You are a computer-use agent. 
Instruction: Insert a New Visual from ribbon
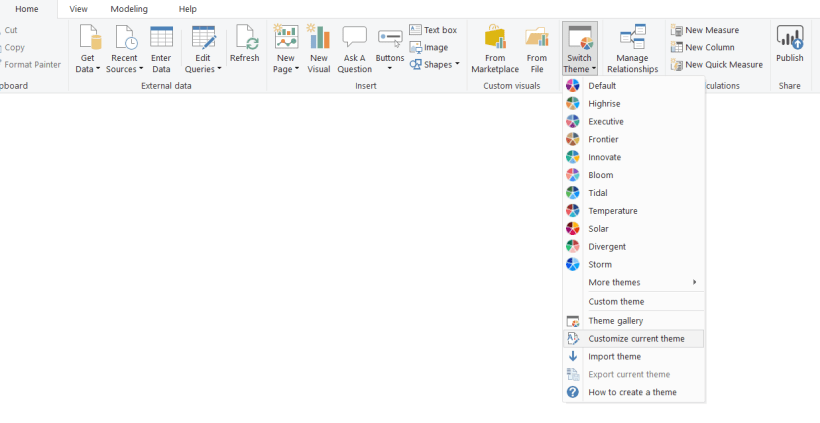pos(319,38)
